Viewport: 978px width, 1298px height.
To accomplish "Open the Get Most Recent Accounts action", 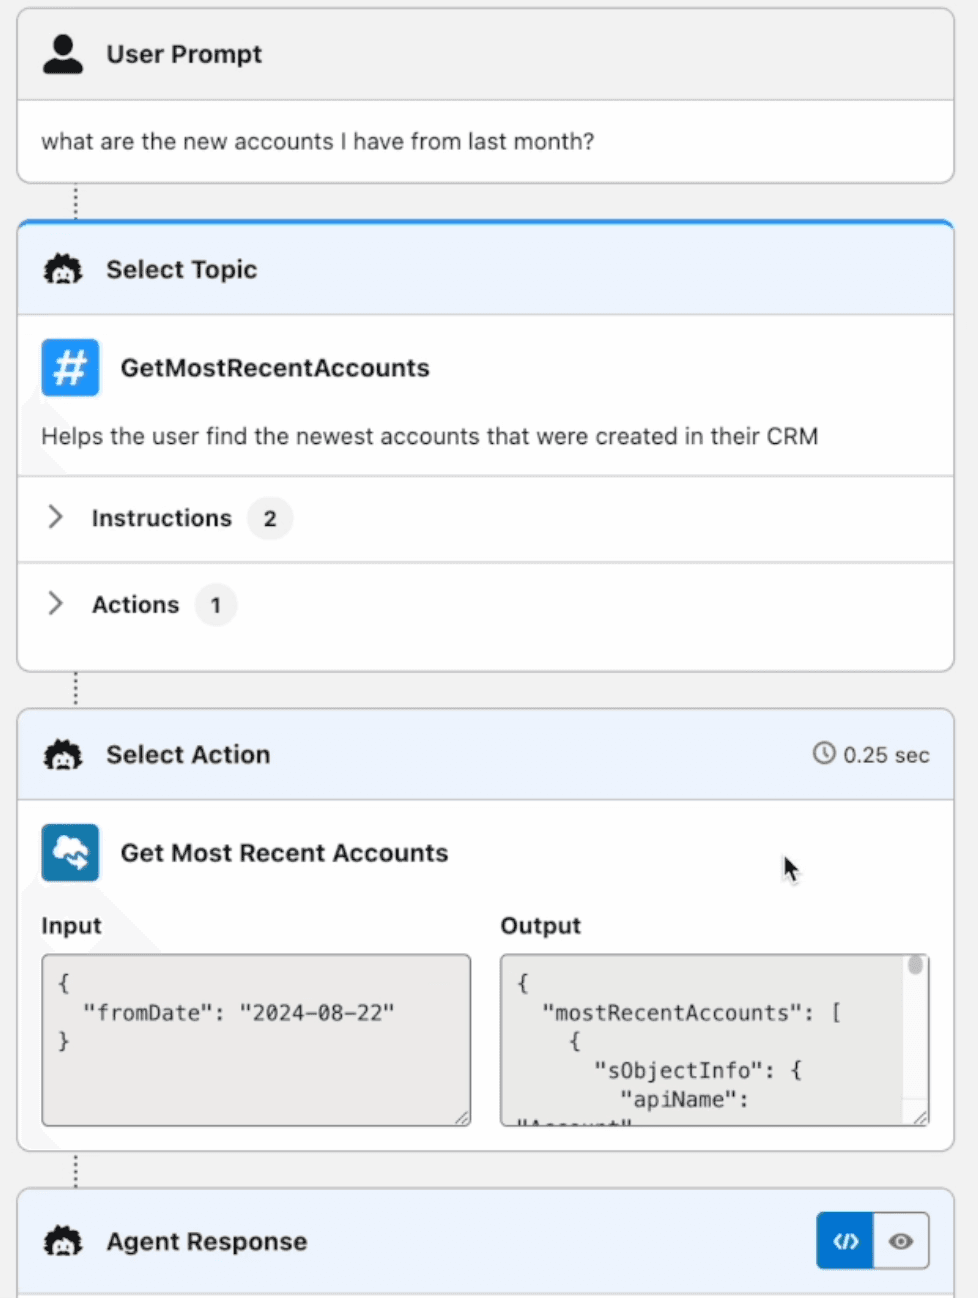I will 284,853.
